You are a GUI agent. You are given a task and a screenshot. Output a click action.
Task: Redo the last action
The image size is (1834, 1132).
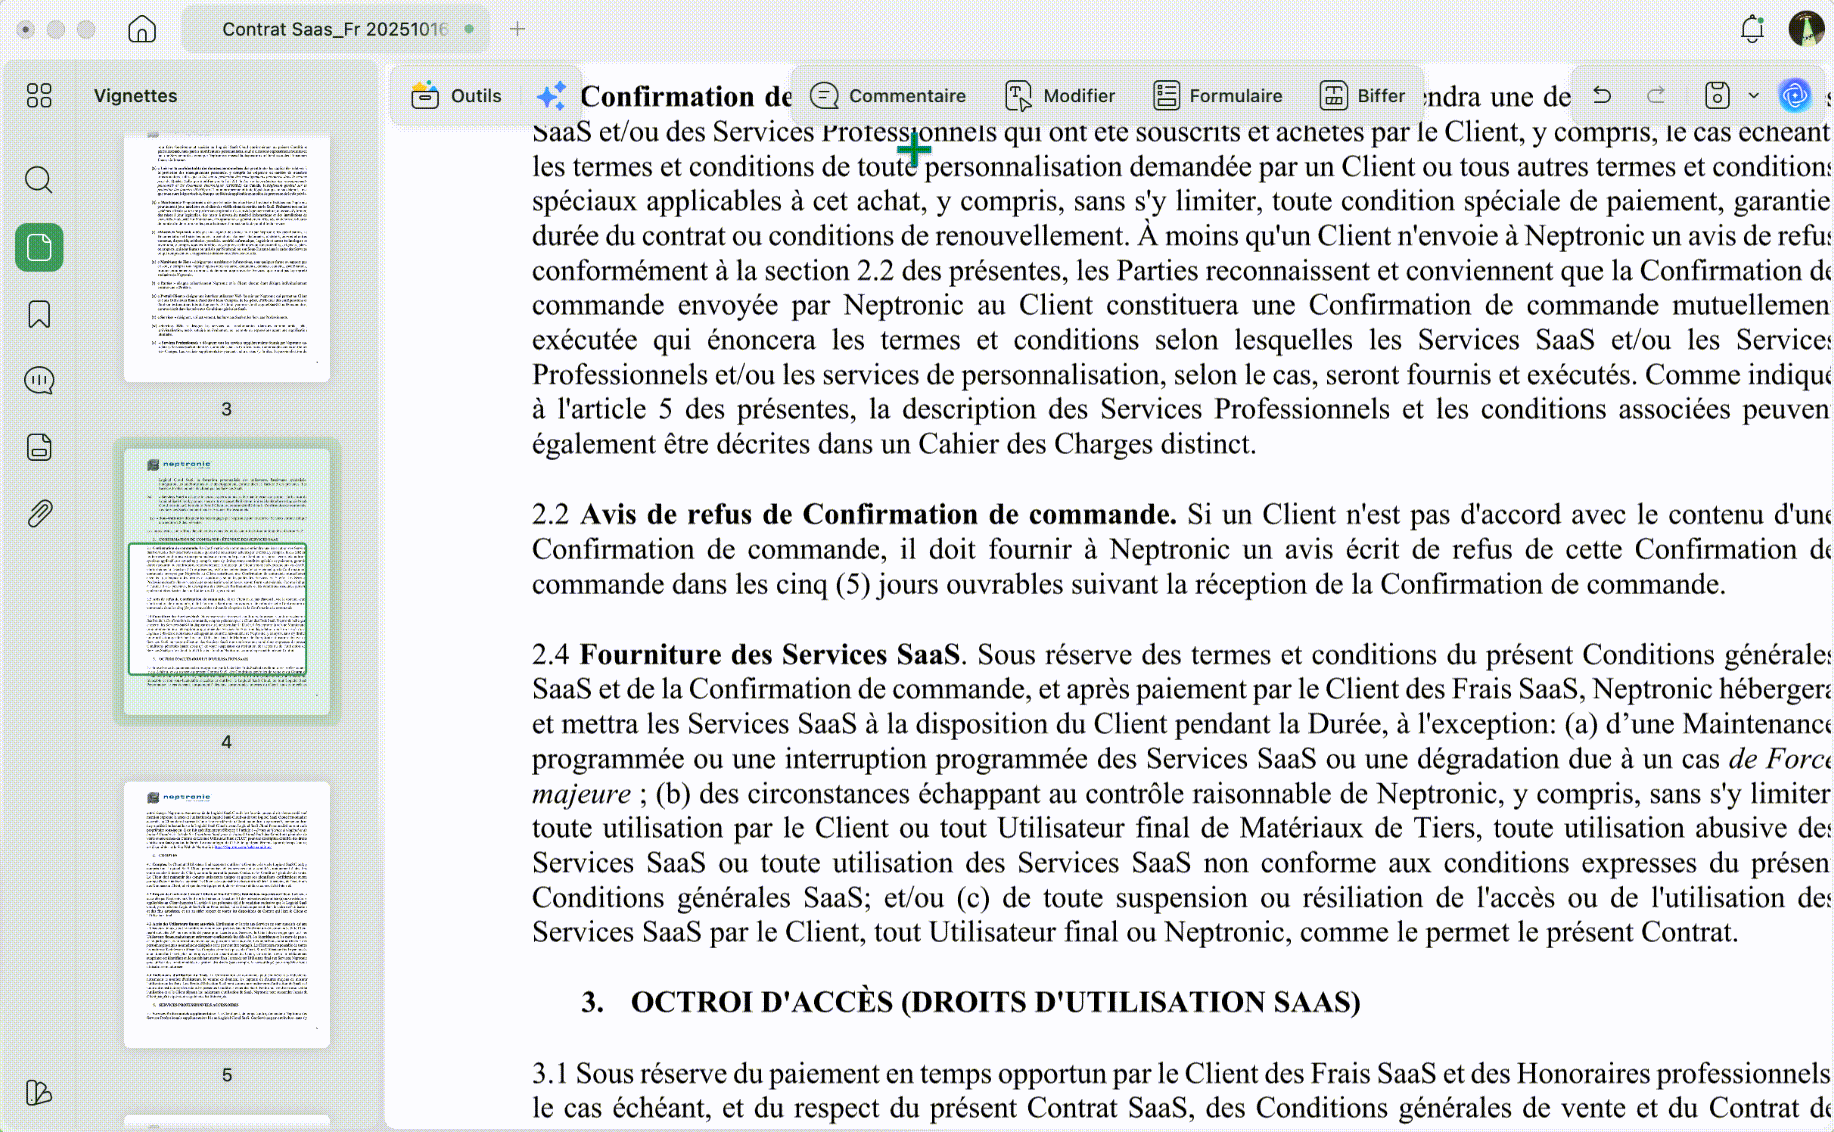point(1656,95)
